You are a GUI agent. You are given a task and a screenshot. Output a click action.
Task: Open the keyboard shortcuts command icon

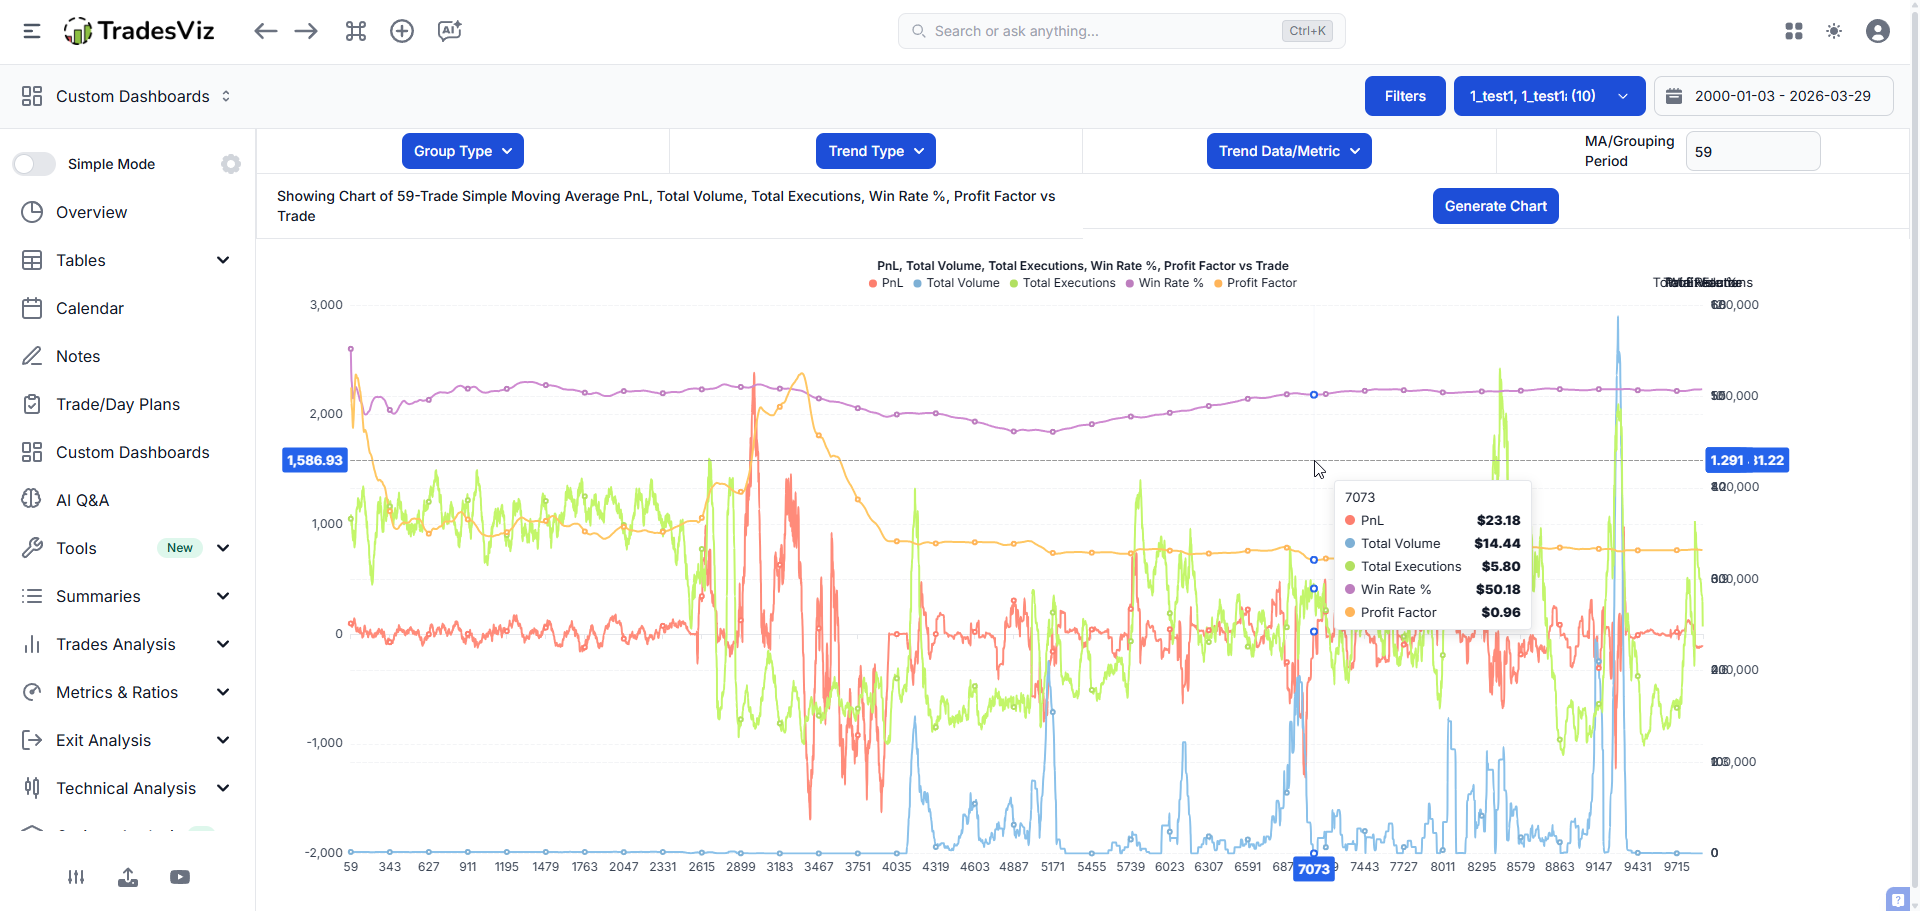click(356, 31)
